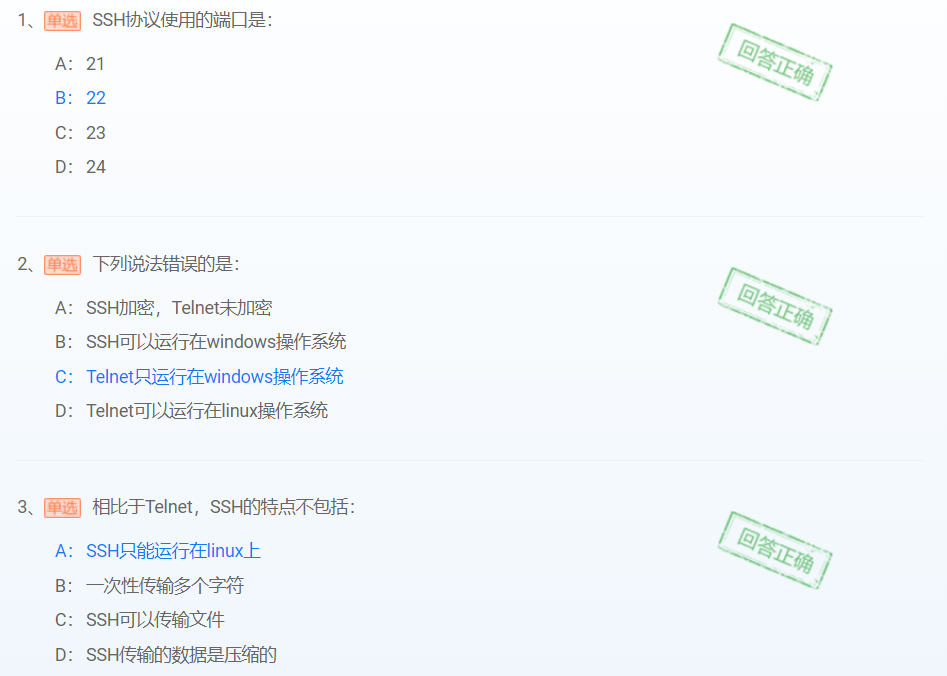Click the 单选 tag on question 2
Image resolution: width=947 pixels, height=676 pixels.
[x=62, y=265]
